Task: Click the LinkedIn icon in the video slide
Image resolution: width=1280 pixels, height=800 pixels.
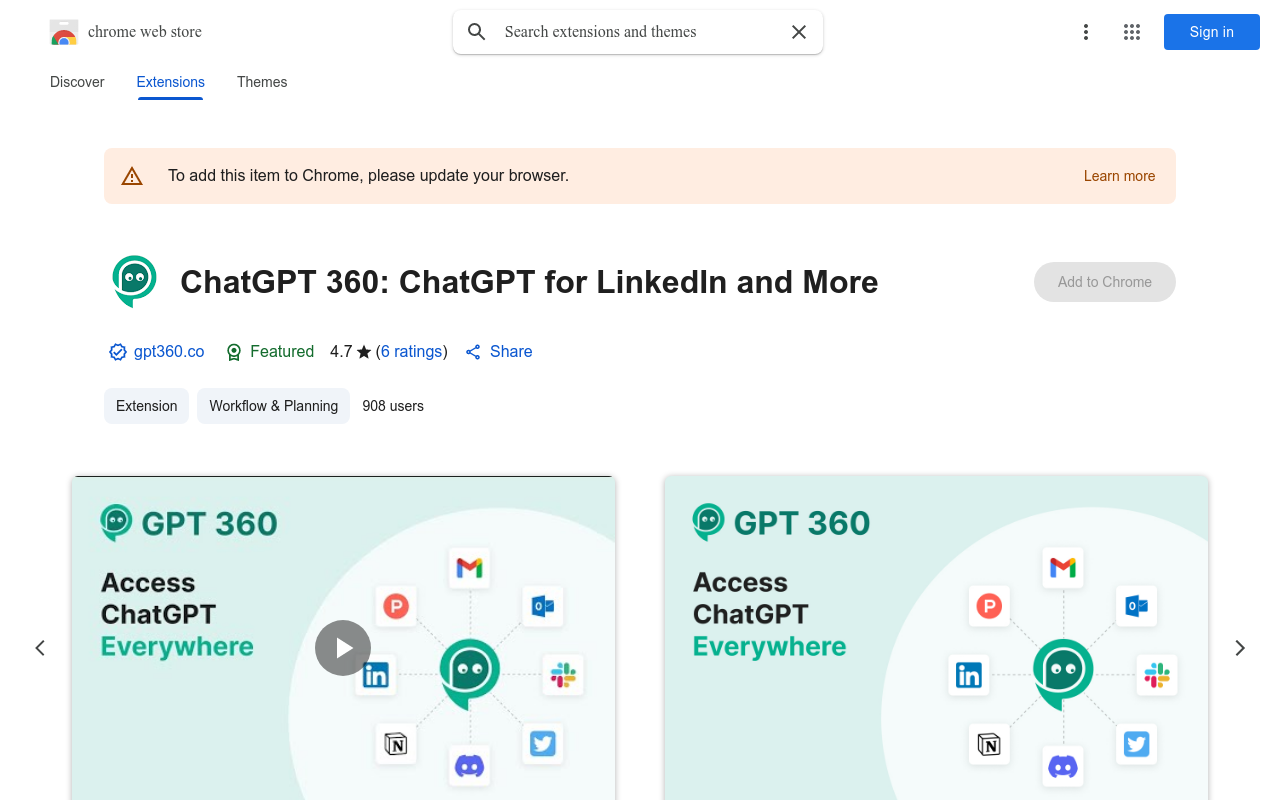Action: coord(376,675)
